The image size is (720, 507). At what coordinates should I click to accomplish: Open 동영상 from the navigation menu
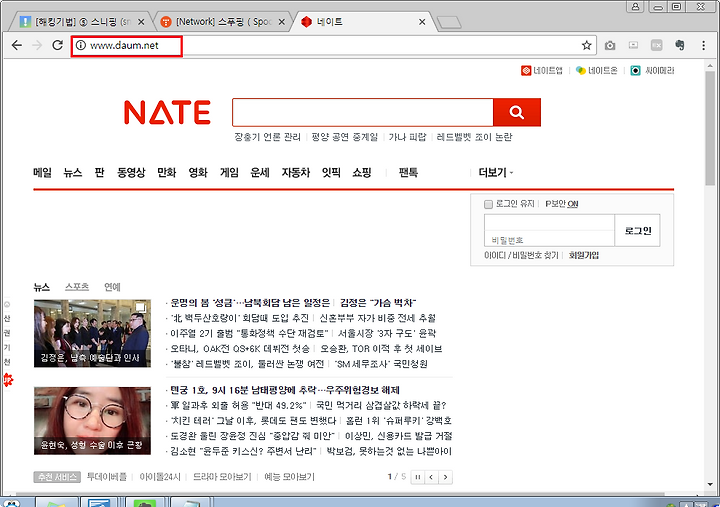point(131,173)
